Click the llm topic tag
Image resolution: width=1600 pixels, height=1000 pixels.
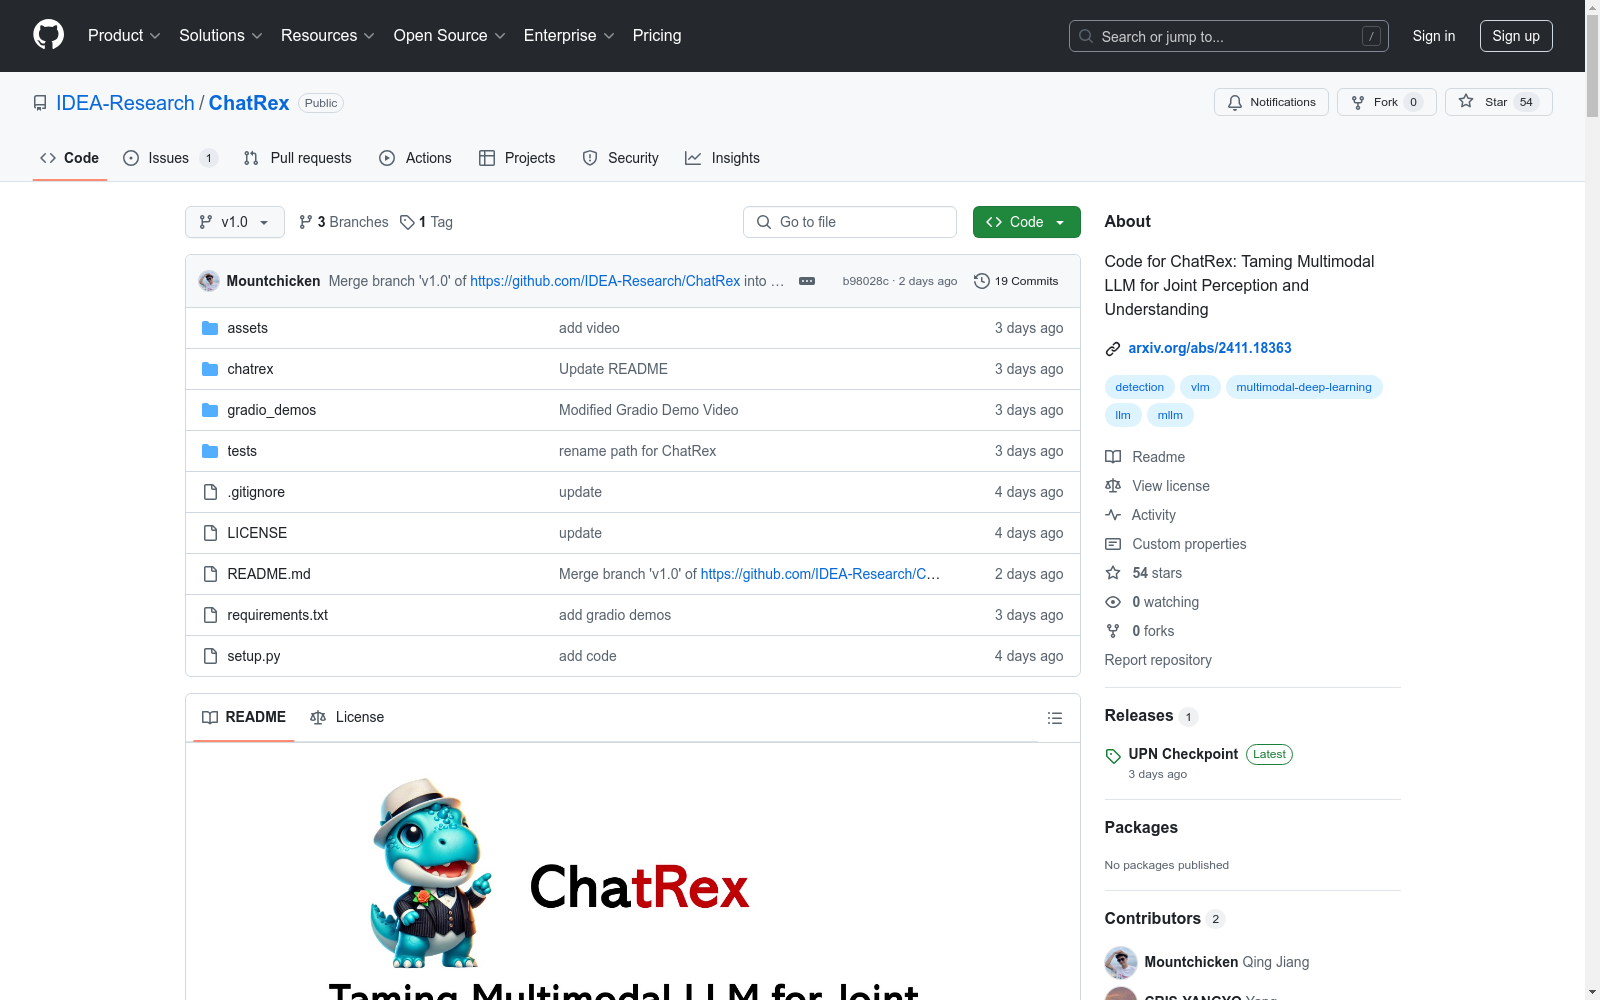(x=1123, y=415)
